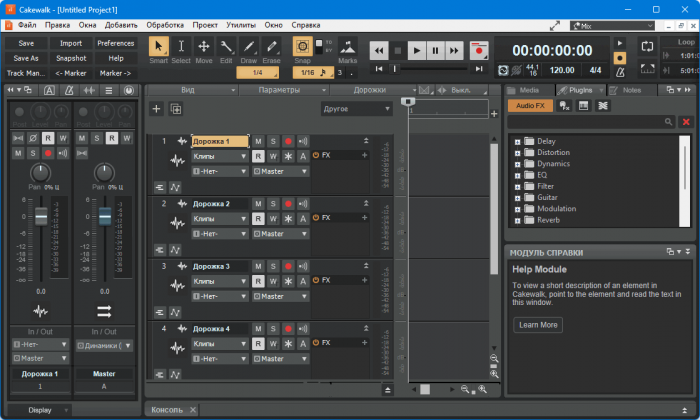Solo Дорожка 2 in track view

[x=273, y=204]
